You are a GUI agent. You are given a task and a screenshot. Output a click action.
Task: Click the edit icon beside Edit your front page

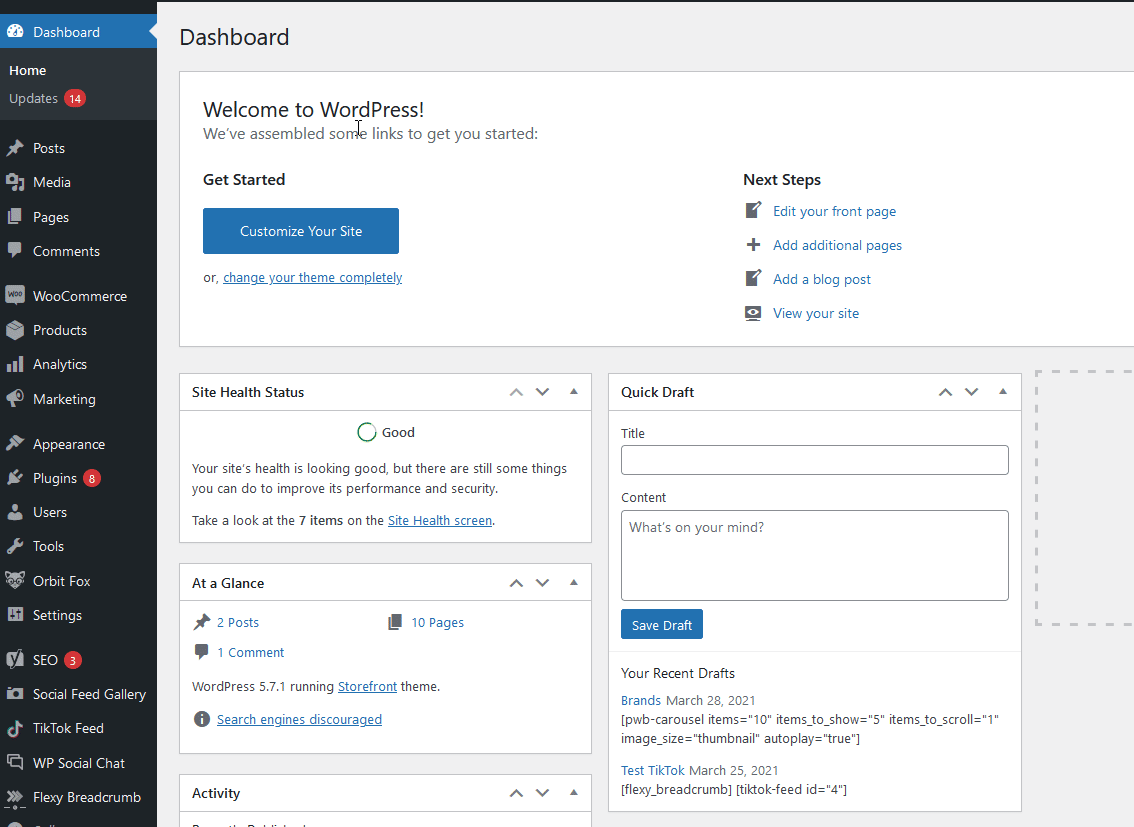click(x=753, y=210)
